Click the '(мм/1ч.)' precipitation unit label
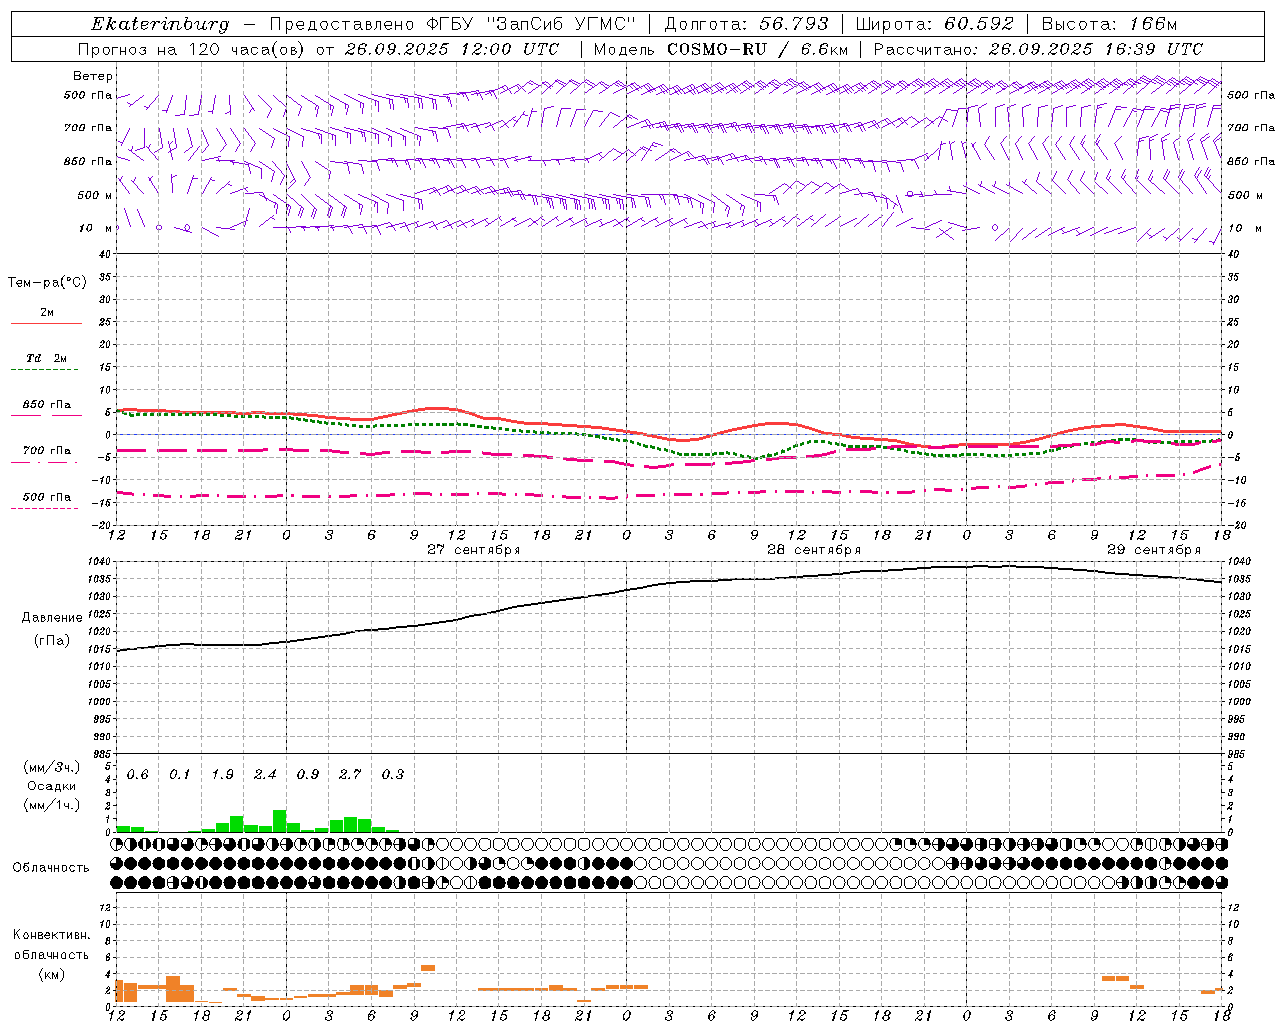This screenshot has width=1280, height=1024. (x=51, y=805)
